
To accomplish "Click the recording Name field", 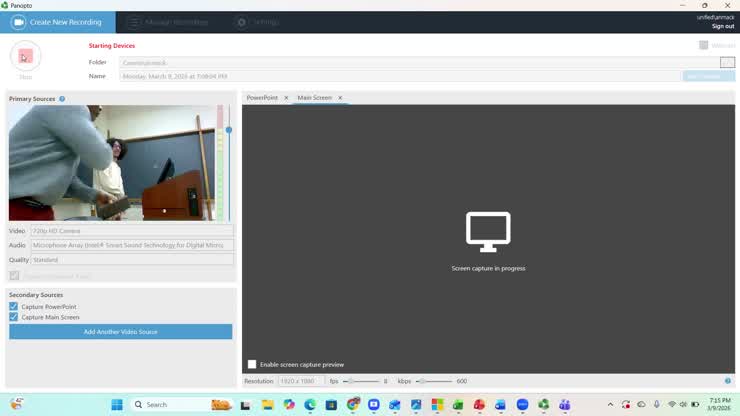I will coord(400,76).
